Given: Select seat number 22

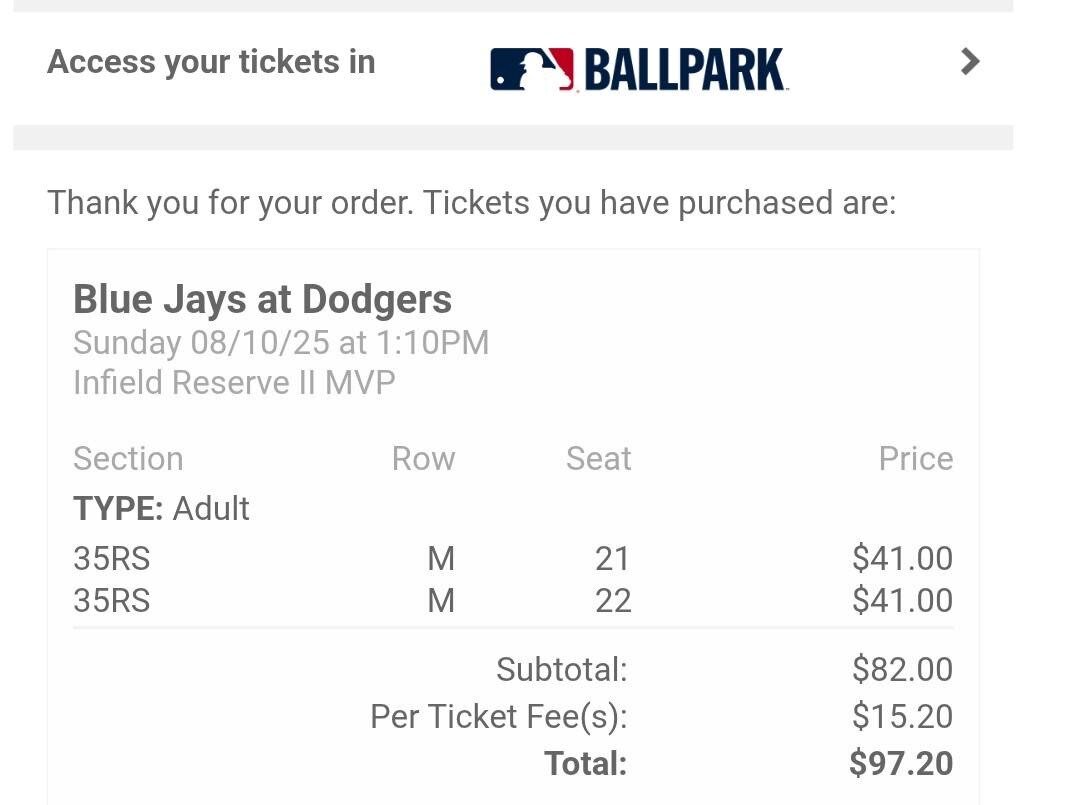Looking at the screenshot, I should point(612,600).
